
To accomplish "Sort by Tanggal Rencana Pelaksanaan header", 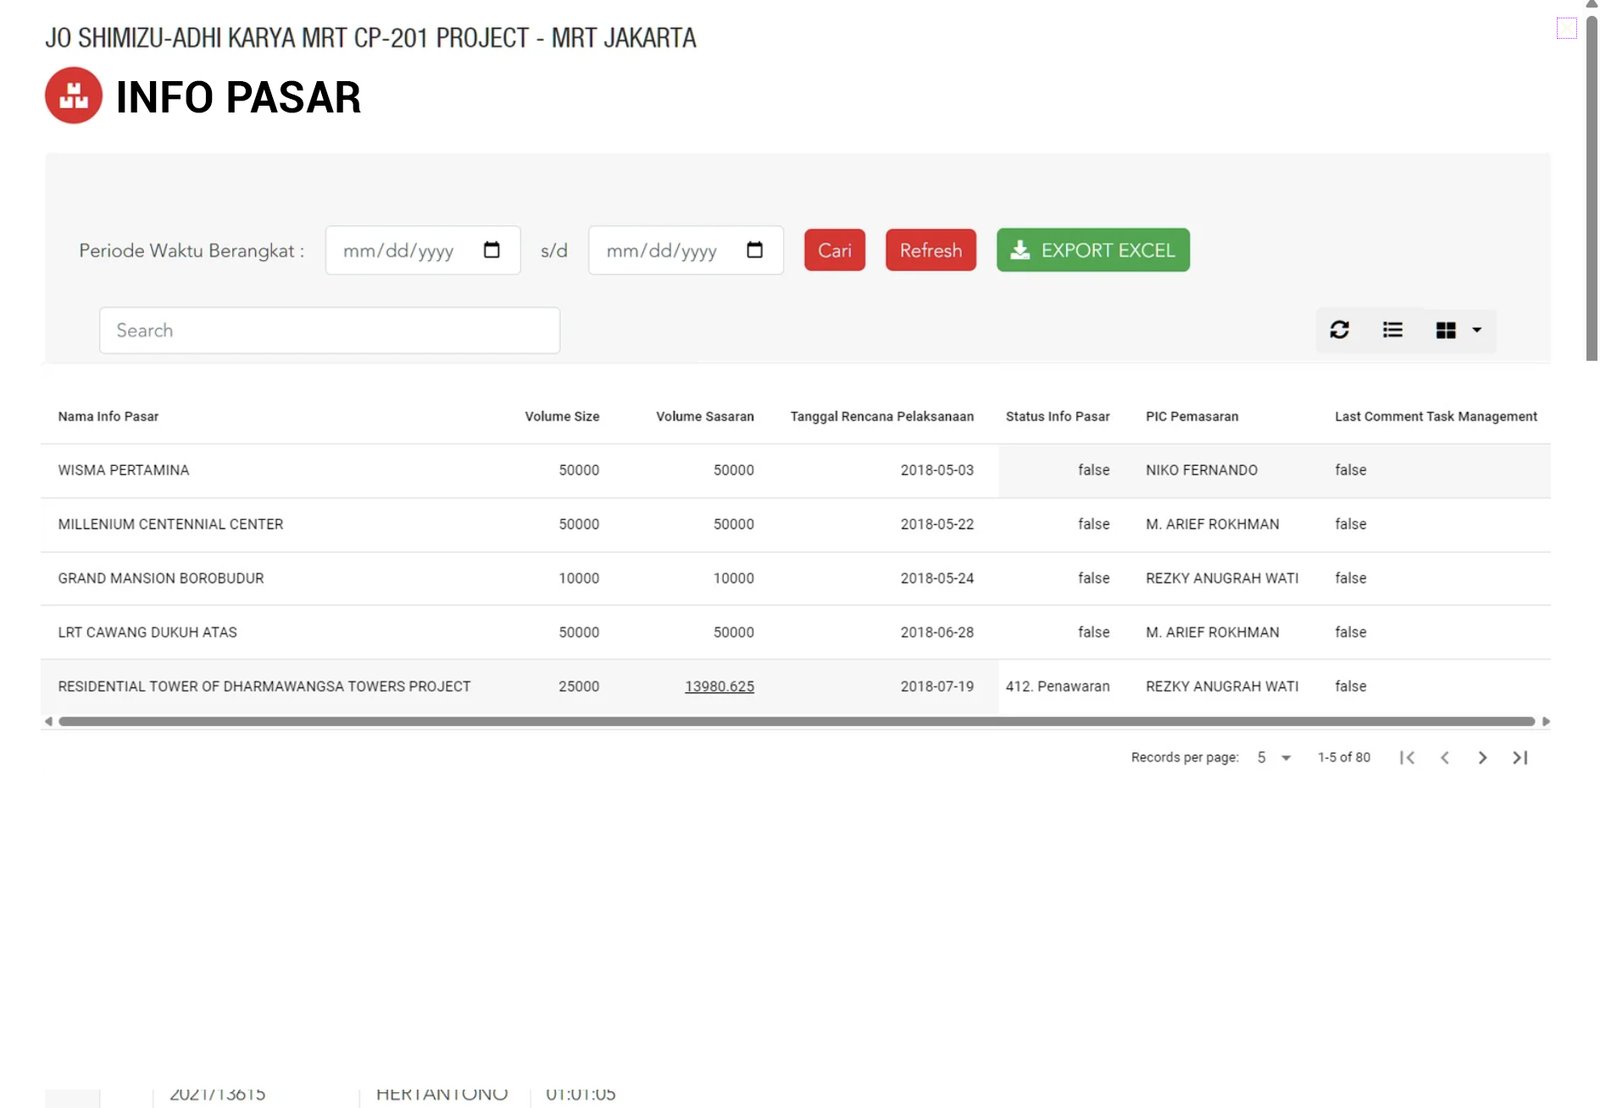I will tap(881, 417).
